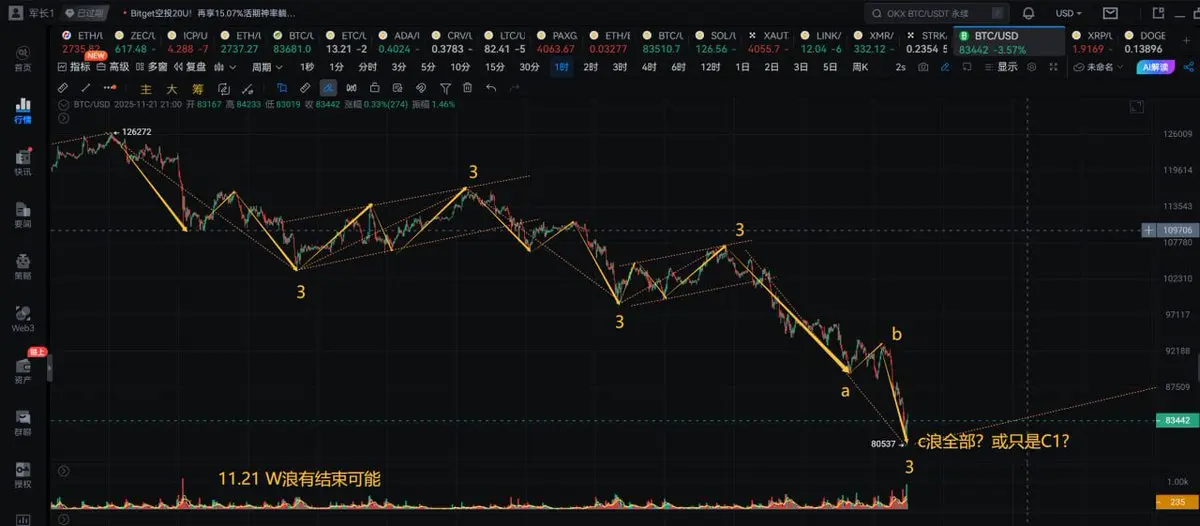Delete drawings with the trash icon
This screenshot has width=1200, height=526.
(467, 88)
